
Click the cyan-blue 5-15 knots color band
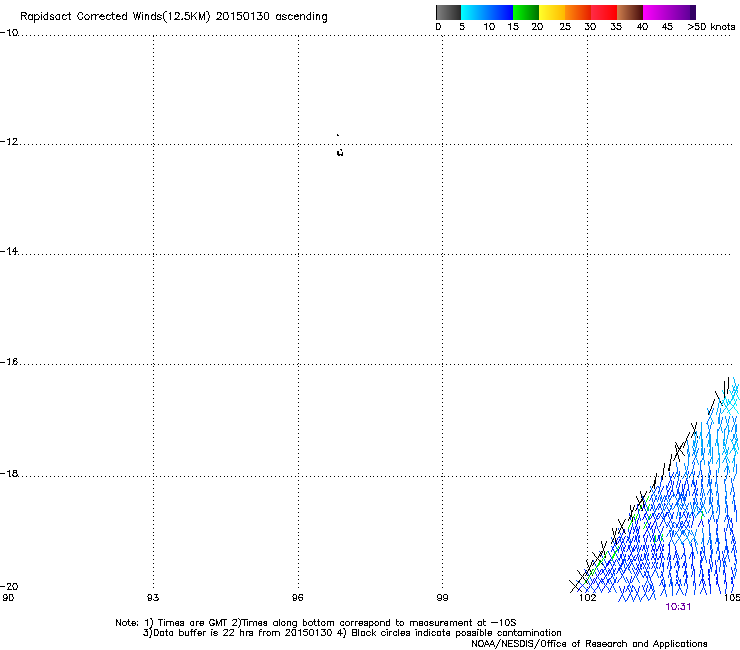[487, 12]
